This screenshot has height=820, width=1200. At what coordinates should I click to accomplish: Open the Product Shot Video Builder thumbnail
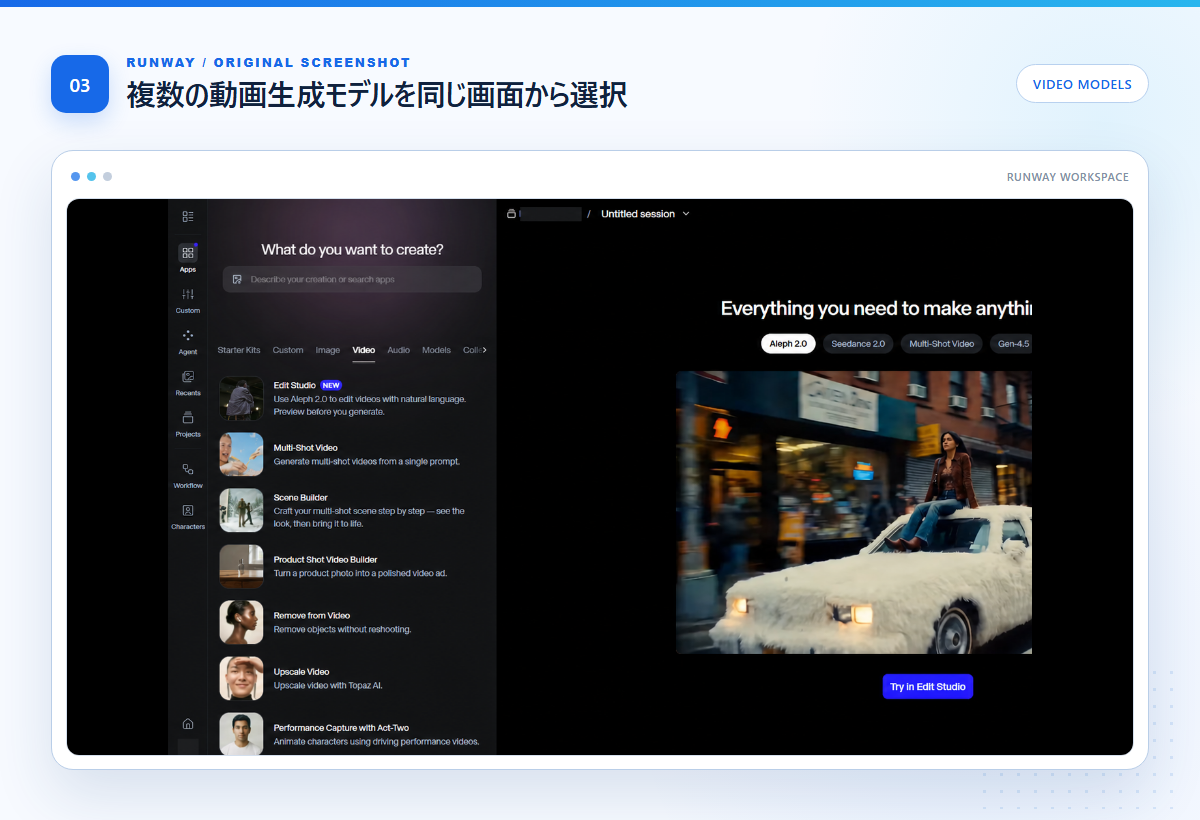coord(241,566)
